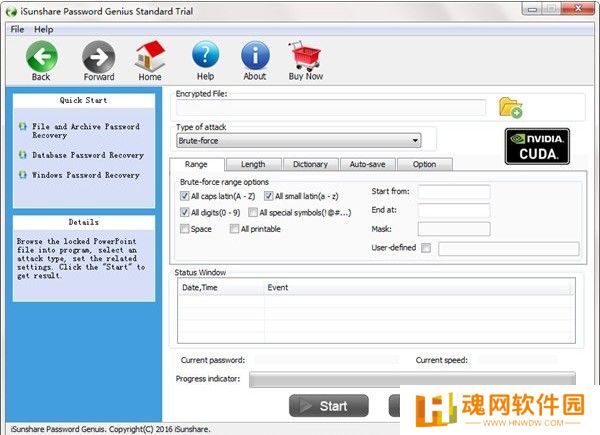This screenshot has width=600, height=435.
Task: Click icon beside Windows Password Recovery
Action: [x=23, y=174]
